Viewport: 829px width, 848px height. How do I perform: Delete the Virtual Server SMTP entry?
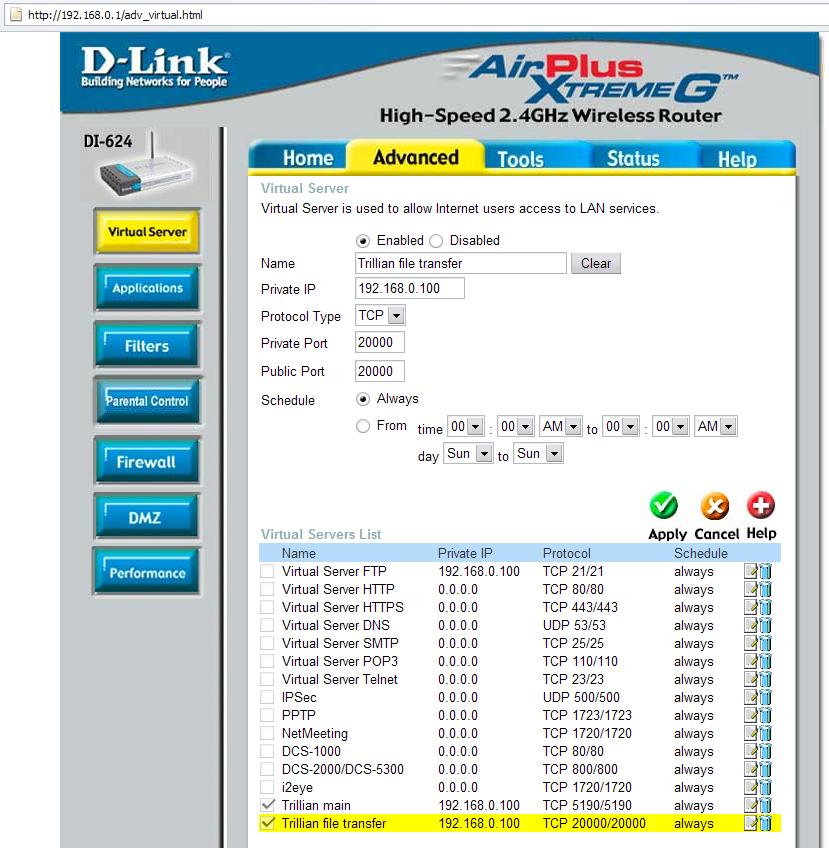click(765, 643)
